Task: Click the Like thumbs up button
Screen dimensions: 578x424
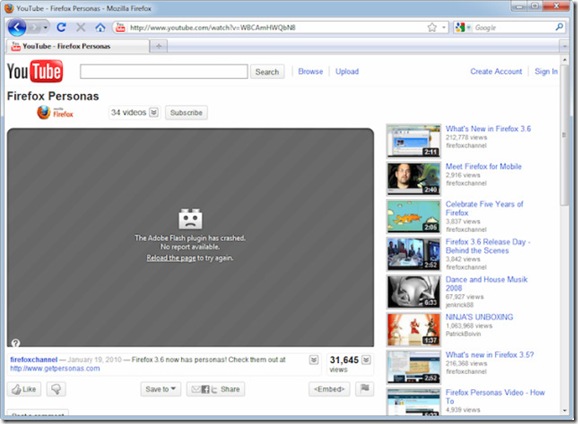Action: (x=24, y=389)
